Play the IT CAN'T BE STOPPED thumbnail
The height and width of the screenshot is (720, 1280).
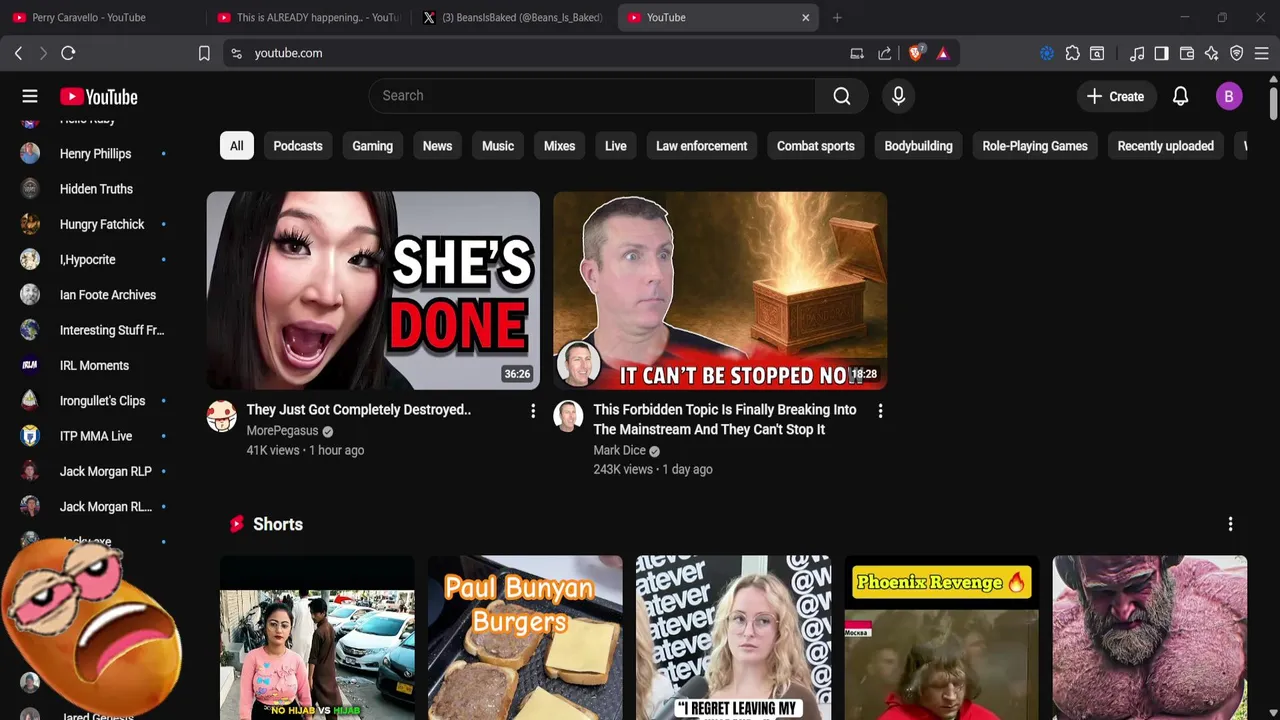[x=720, y=290]
